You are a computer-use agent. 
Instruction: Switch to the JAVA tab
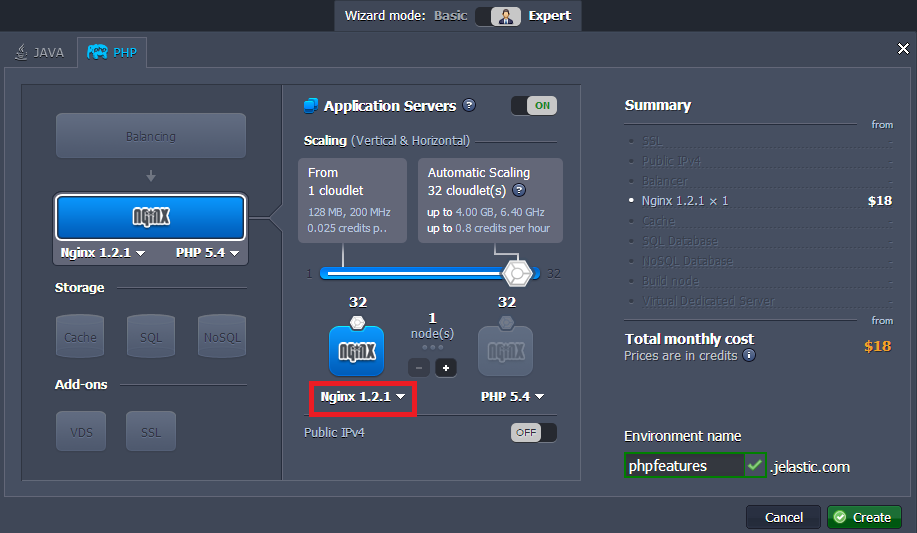point(40,53)
